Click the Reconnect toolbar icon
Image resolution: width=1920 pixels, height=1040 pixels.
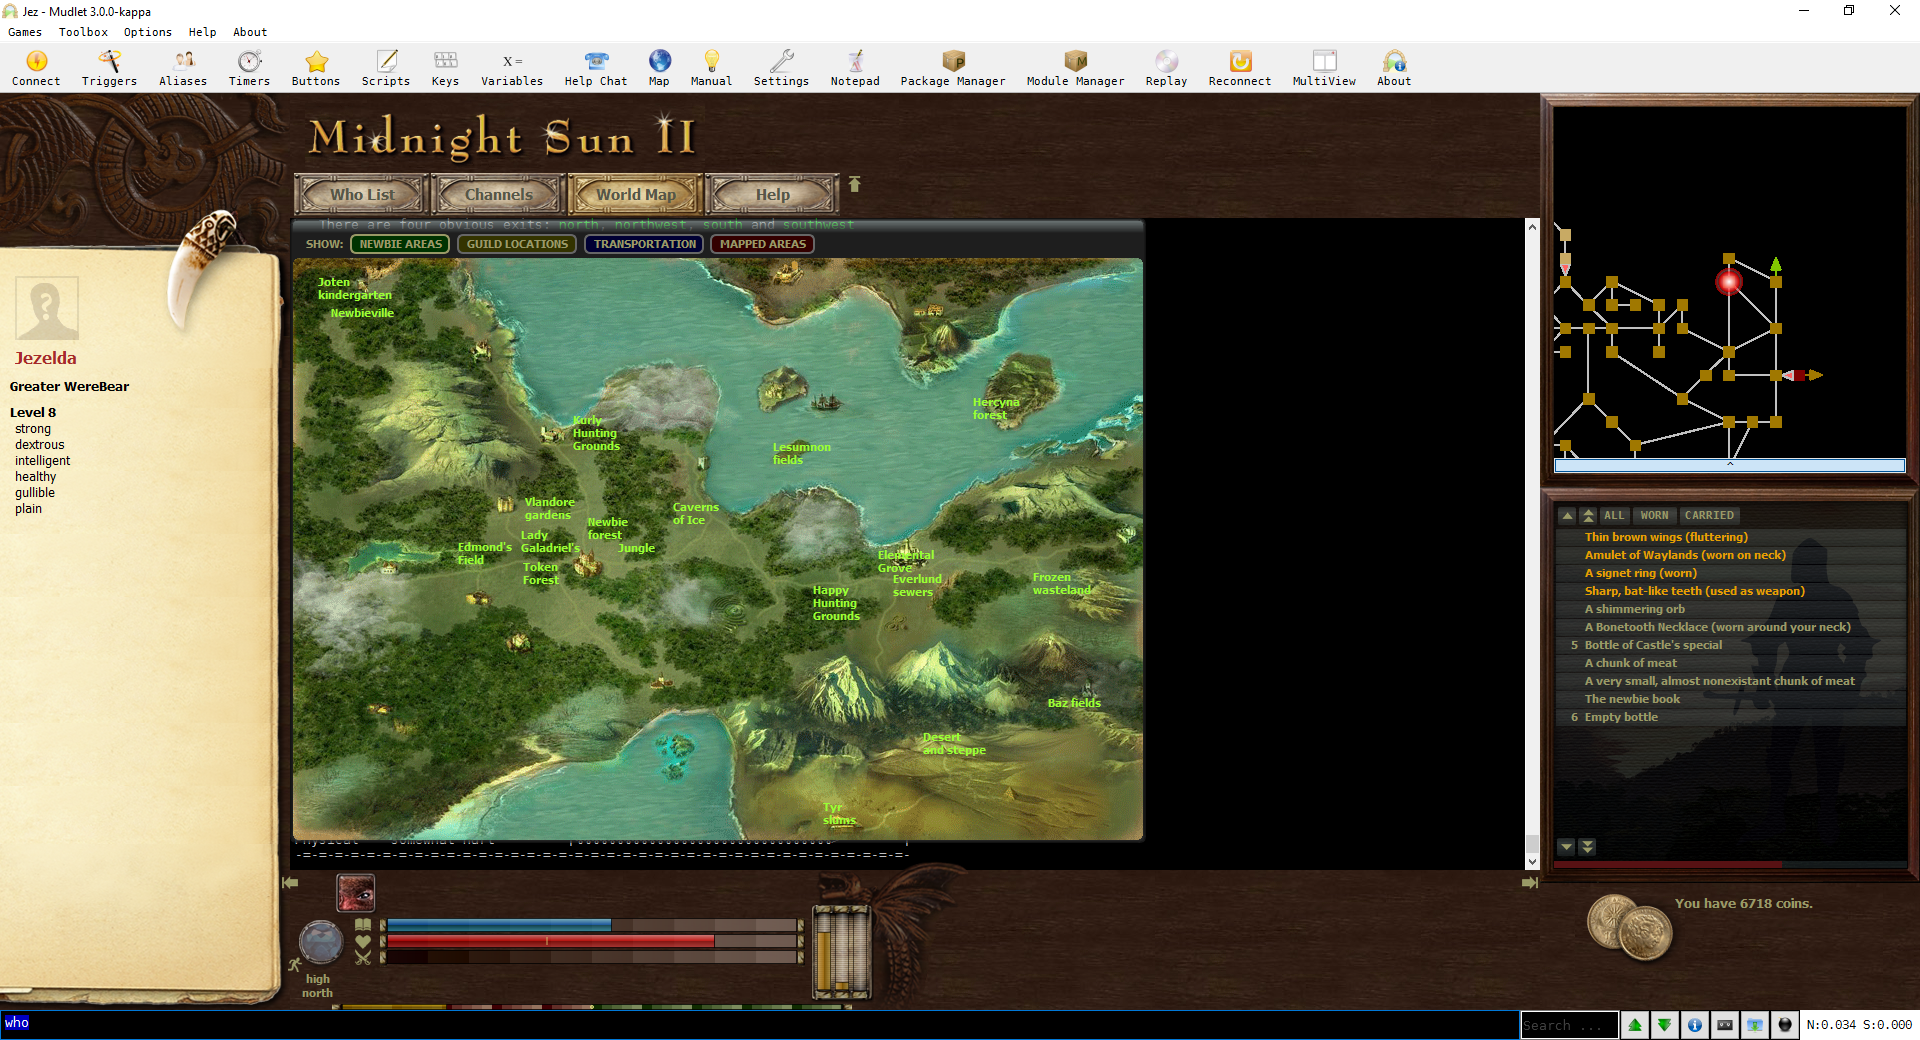click(1240, 68)
